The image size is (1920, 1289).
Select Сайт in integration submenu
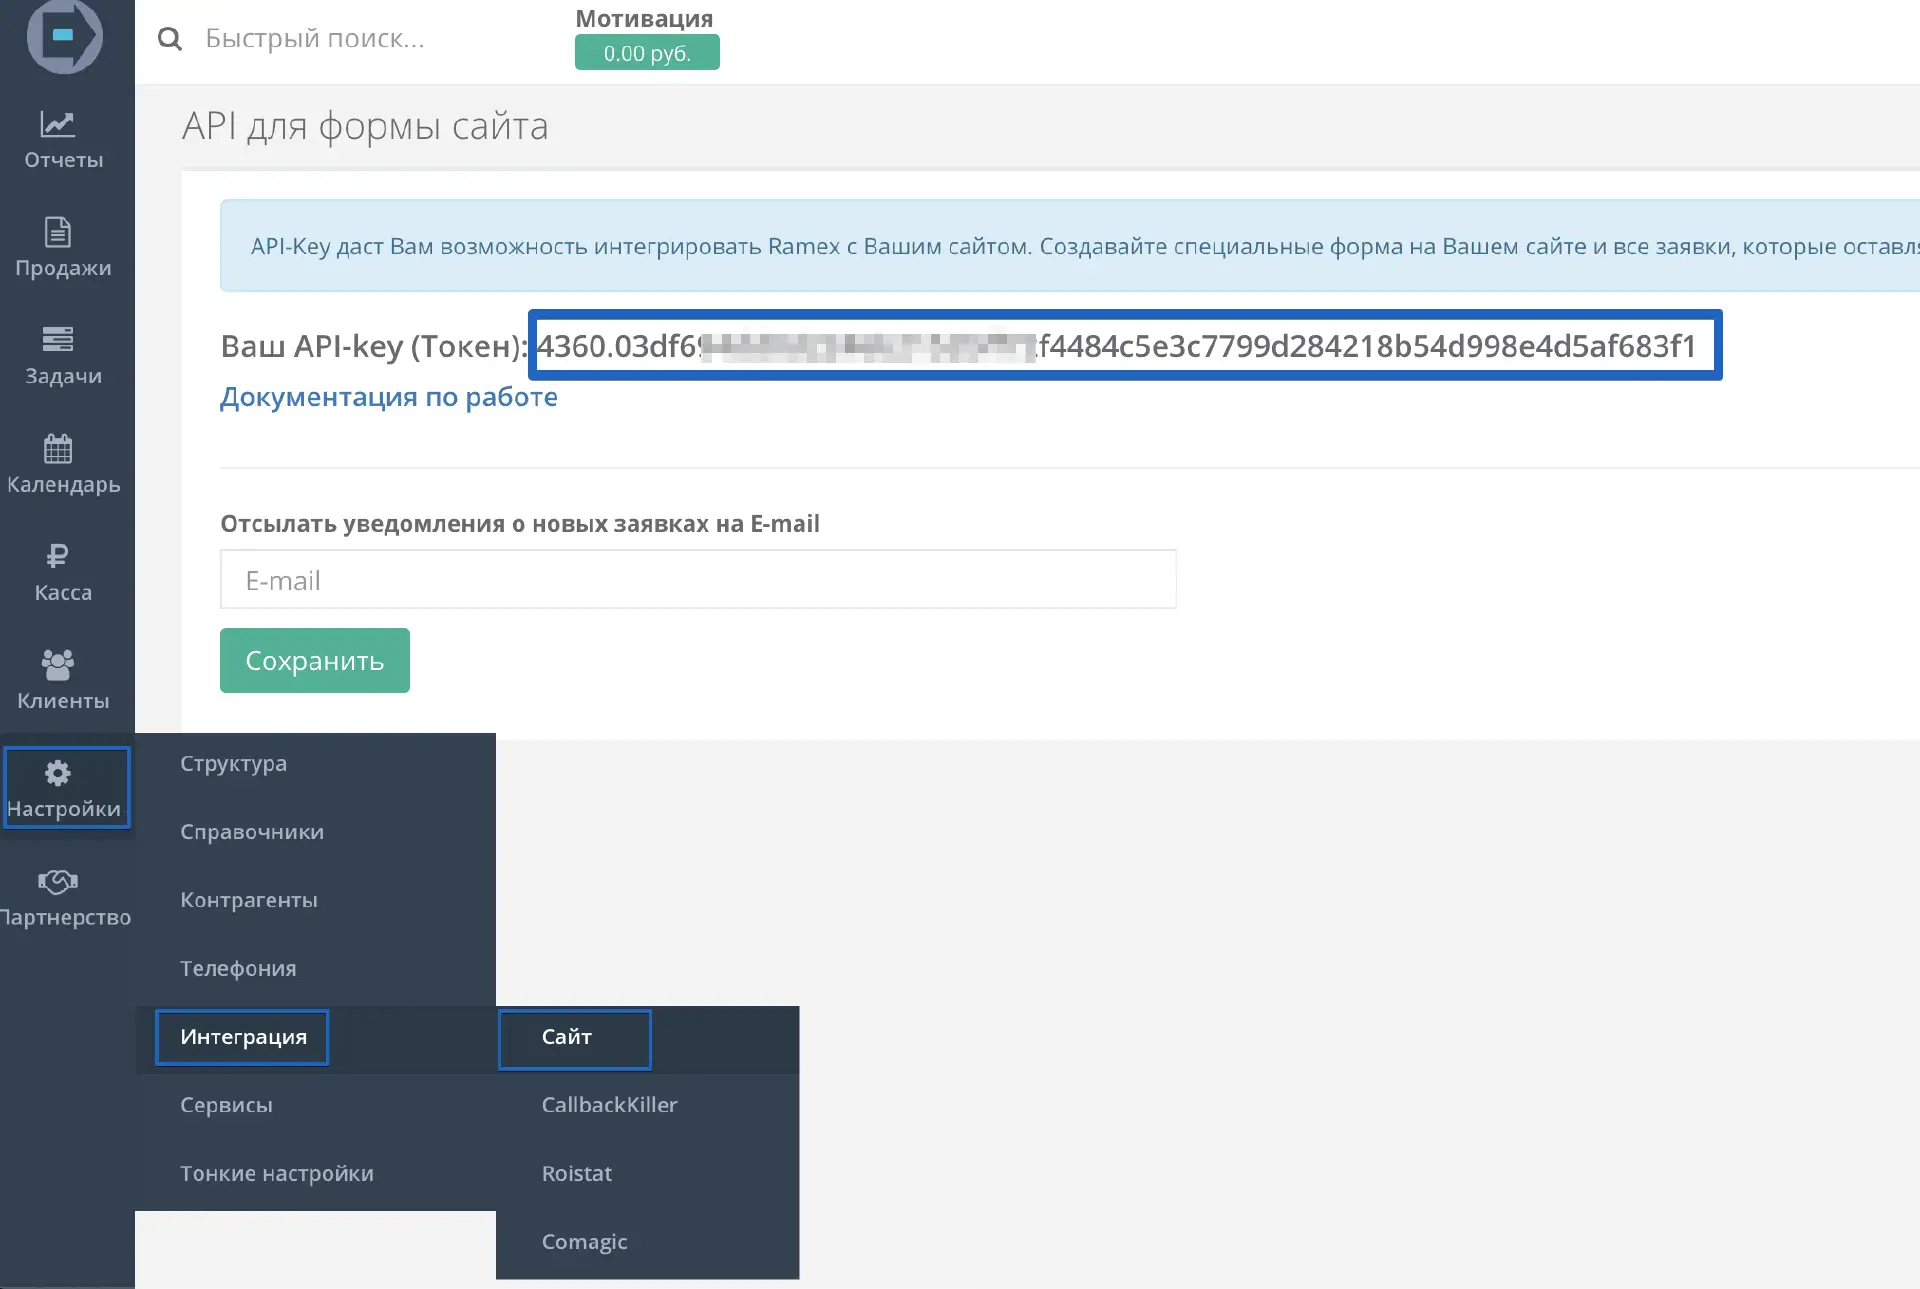(x=567, y=1037)
